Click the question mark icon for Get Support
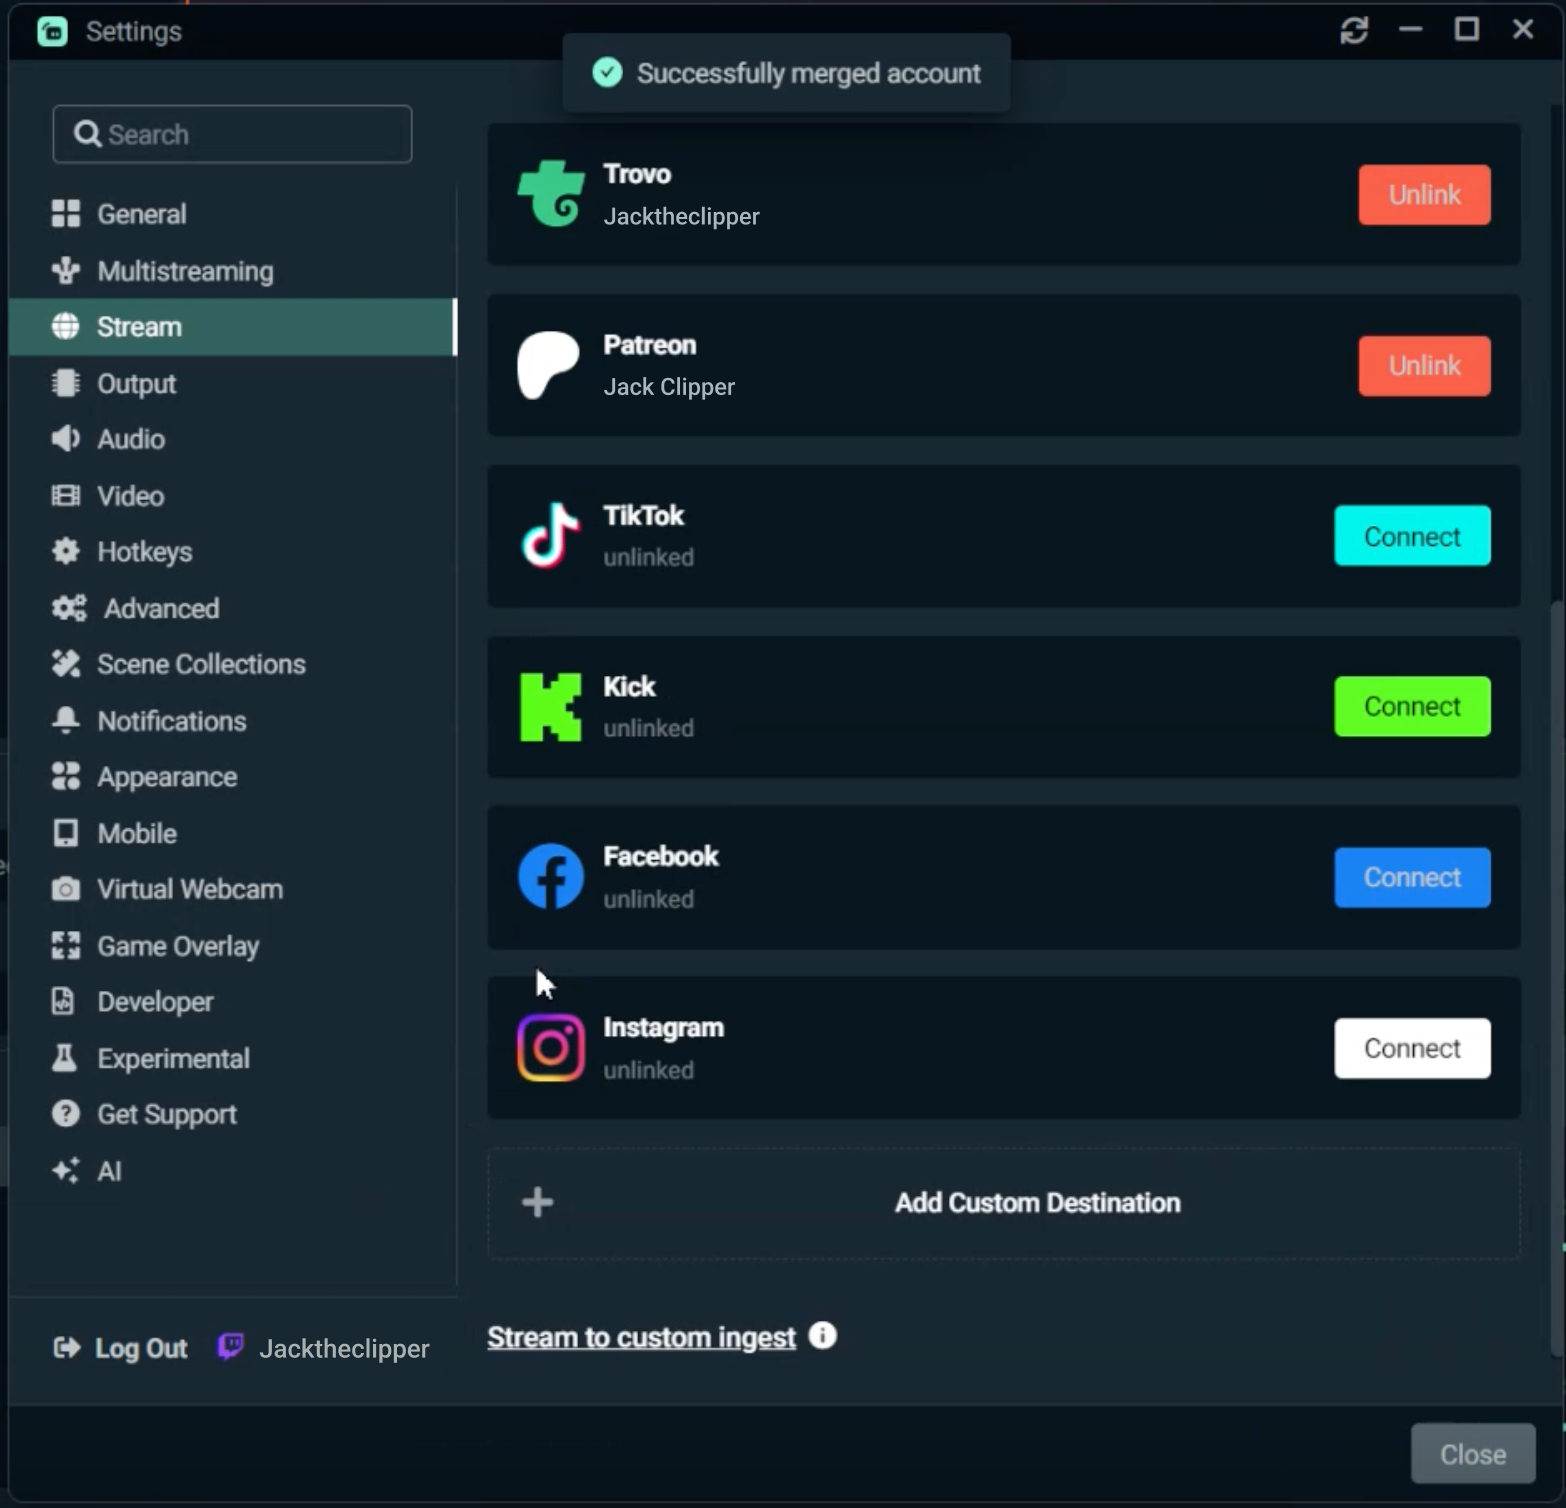Image resolution: width=1566 pixels, height=1508 pixels. 66,1113
